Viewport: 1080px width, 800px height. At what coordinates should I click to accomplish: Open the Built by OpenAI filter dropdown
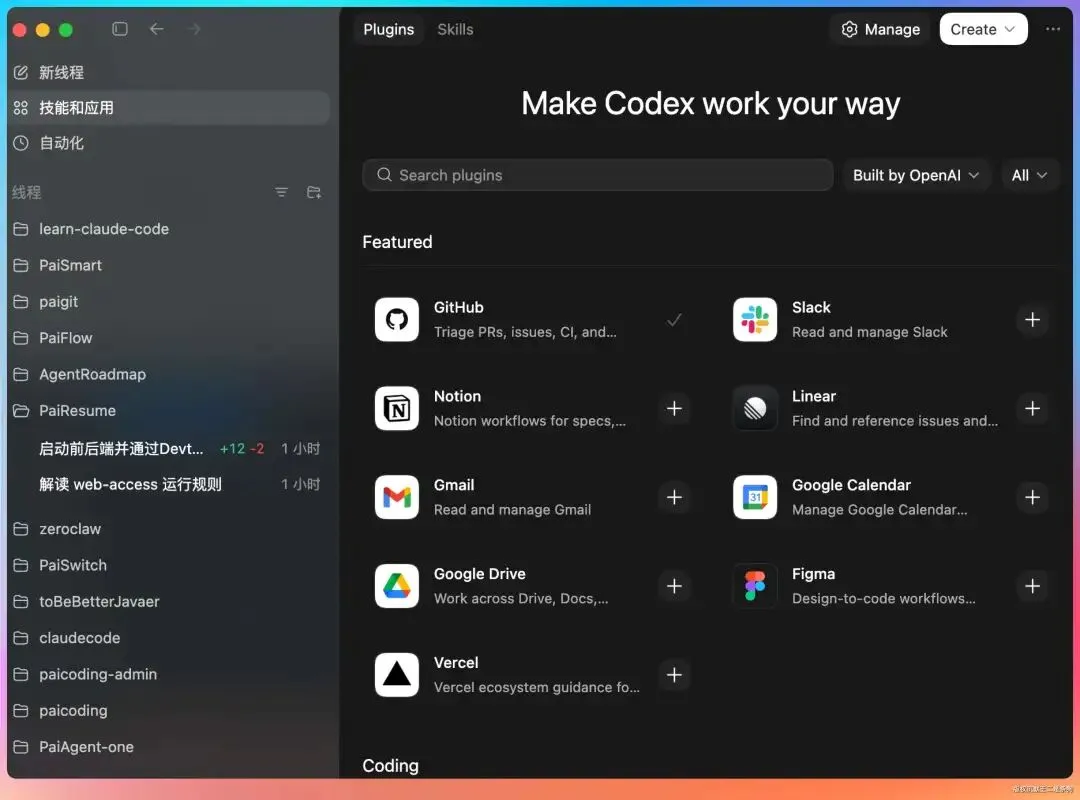(915, 175)
